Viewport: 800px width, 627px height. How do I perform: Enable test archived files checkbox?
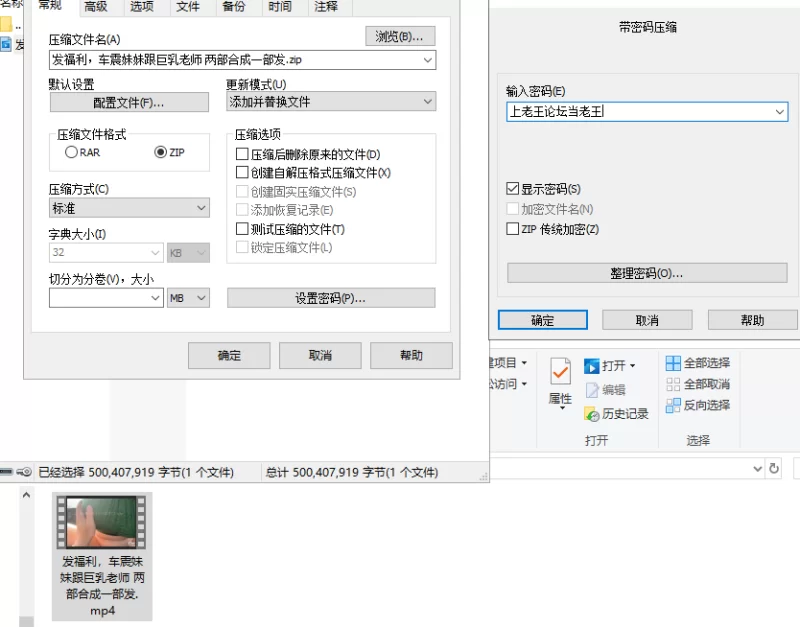242,229
